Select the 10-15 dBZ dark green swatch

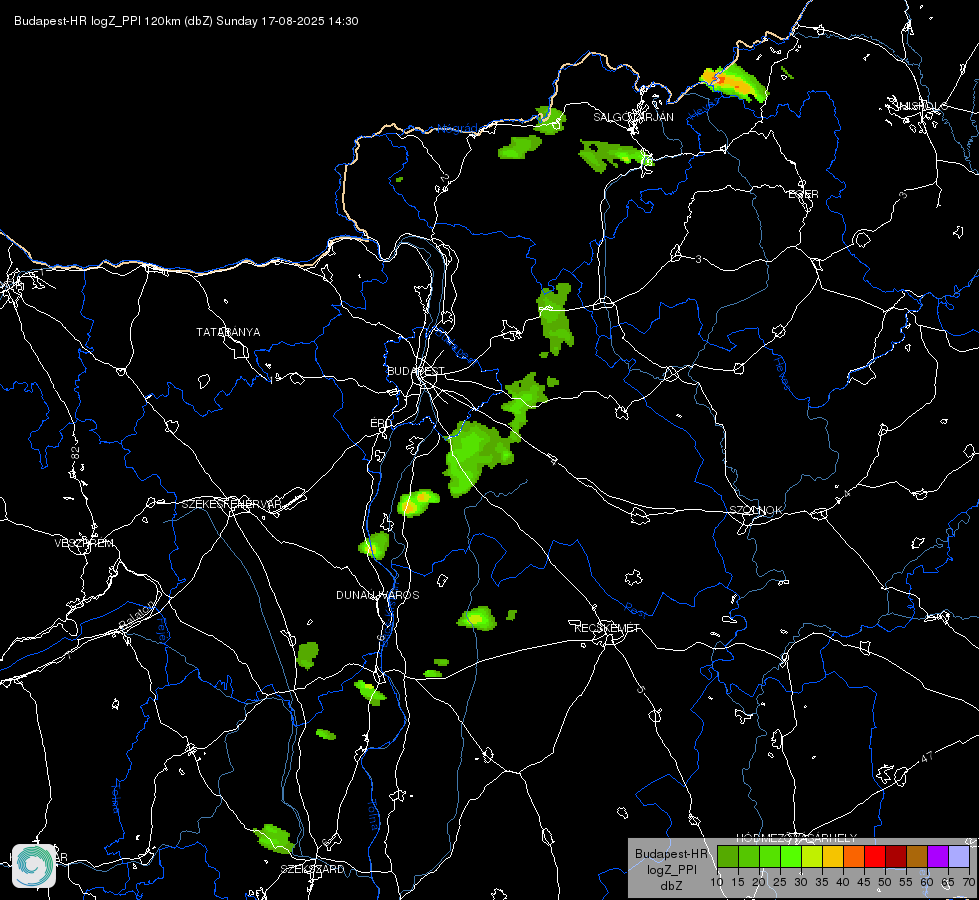728,857
